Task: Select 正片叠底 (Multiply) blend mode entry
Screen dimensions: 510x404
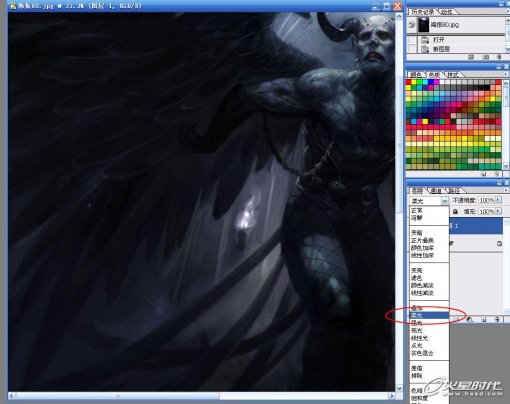Action: pyautogui.click(x=422, y=240)
